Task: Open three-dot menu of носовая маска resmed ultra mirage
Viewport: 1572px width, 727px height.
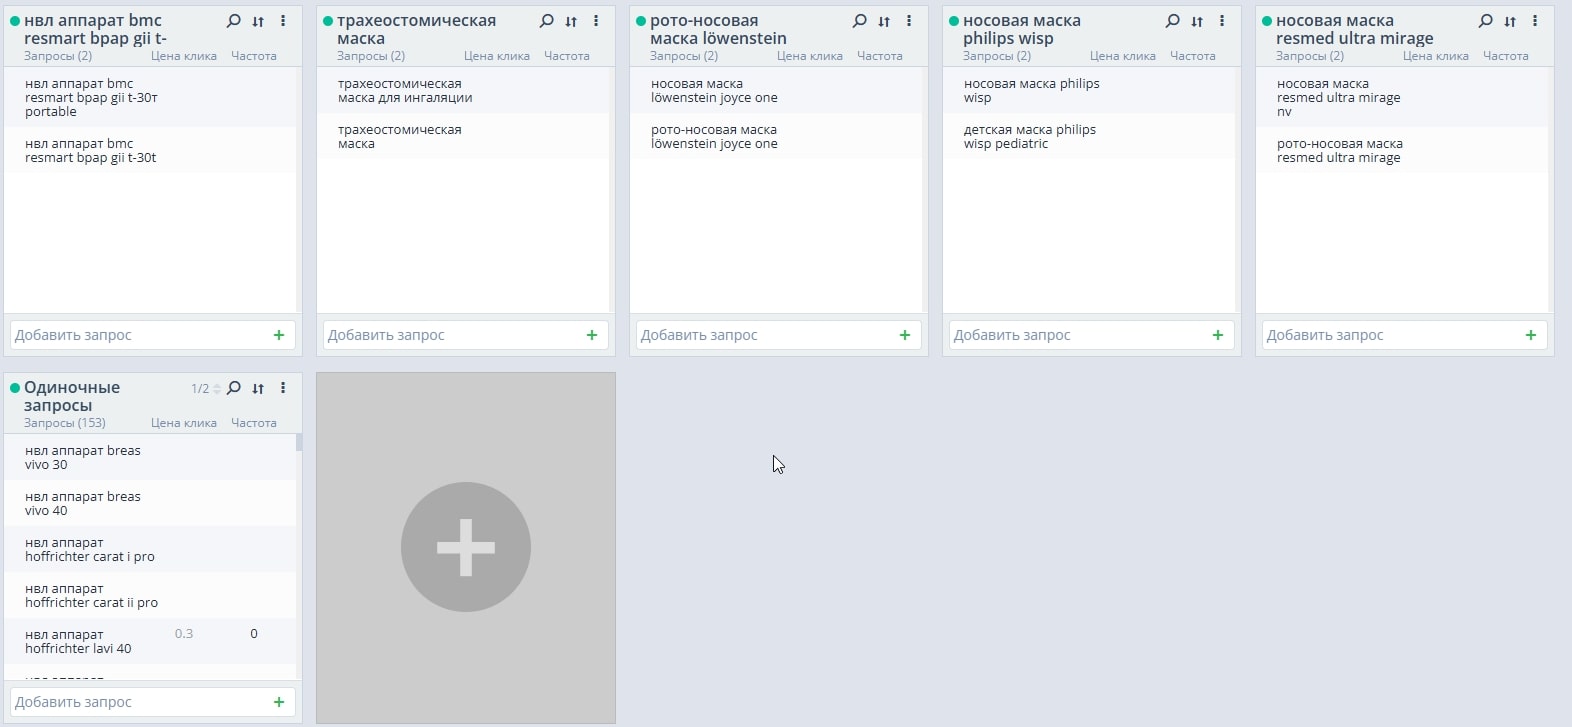Action: [x=1535, y=21]
